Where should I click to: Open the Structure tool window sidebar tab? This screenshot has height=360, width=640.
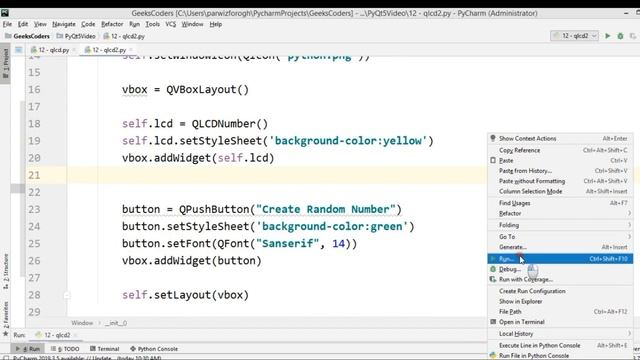(x=5, y=271)
